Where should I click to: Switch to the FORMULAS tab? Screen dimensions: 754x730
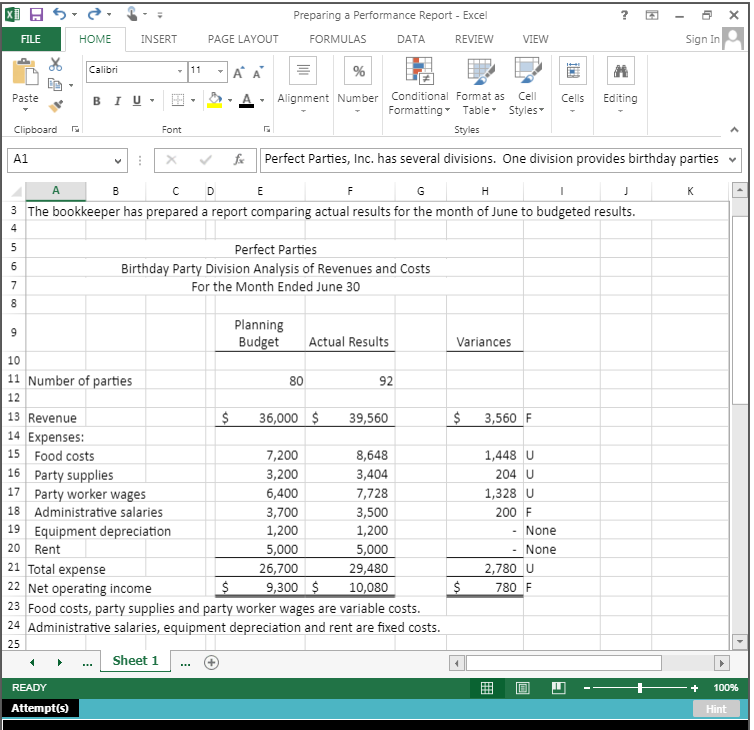[x=338, y=39]
